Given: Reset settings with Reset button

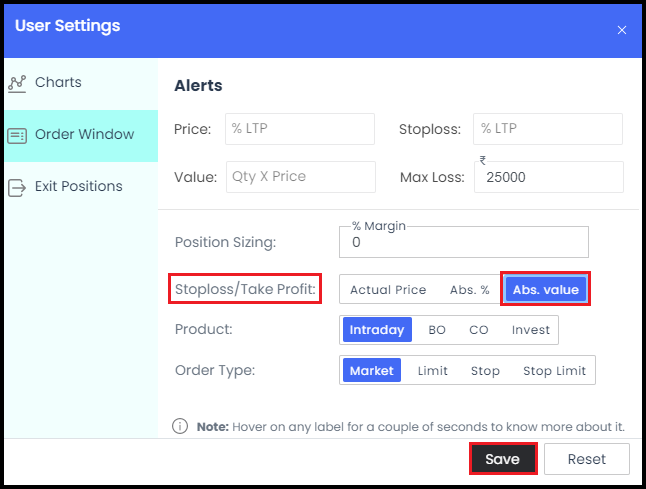Looking at the screenshot, I should click(587, 459).
